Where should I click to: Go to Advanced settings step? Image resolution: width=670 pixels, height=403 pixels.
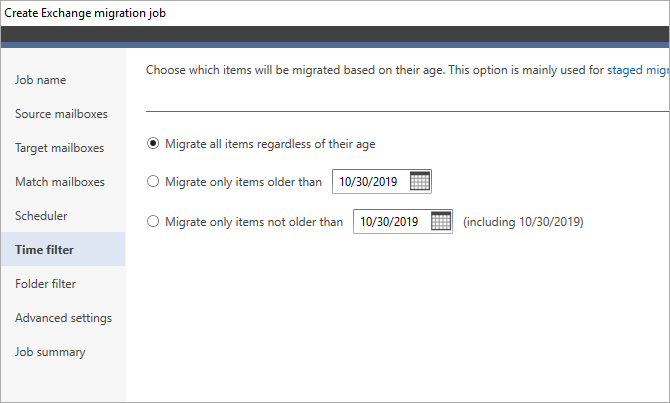[x=63, y=318]
